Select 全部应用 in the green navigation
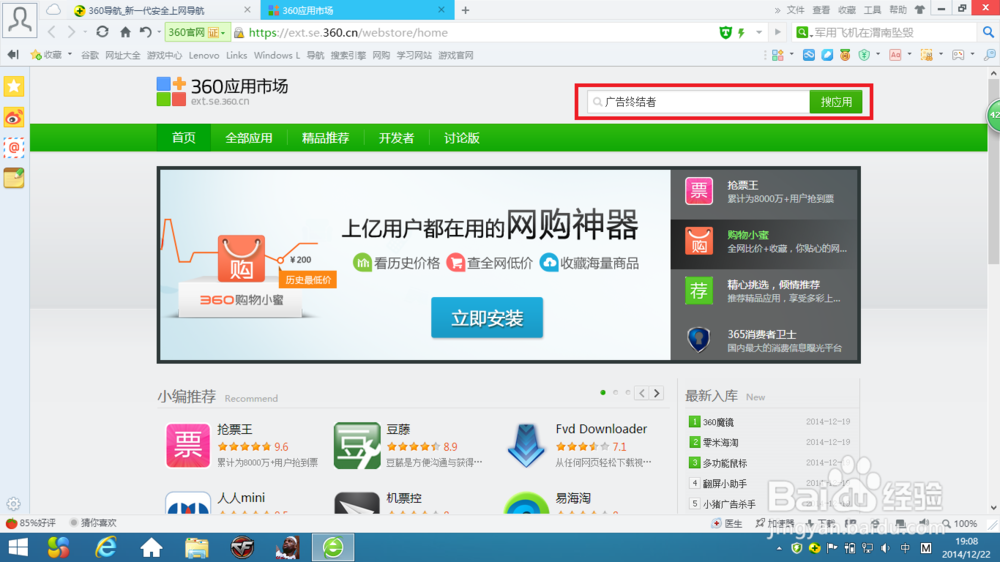The height and width of the screenshot is (562, 1000). [x=249, y=138]
